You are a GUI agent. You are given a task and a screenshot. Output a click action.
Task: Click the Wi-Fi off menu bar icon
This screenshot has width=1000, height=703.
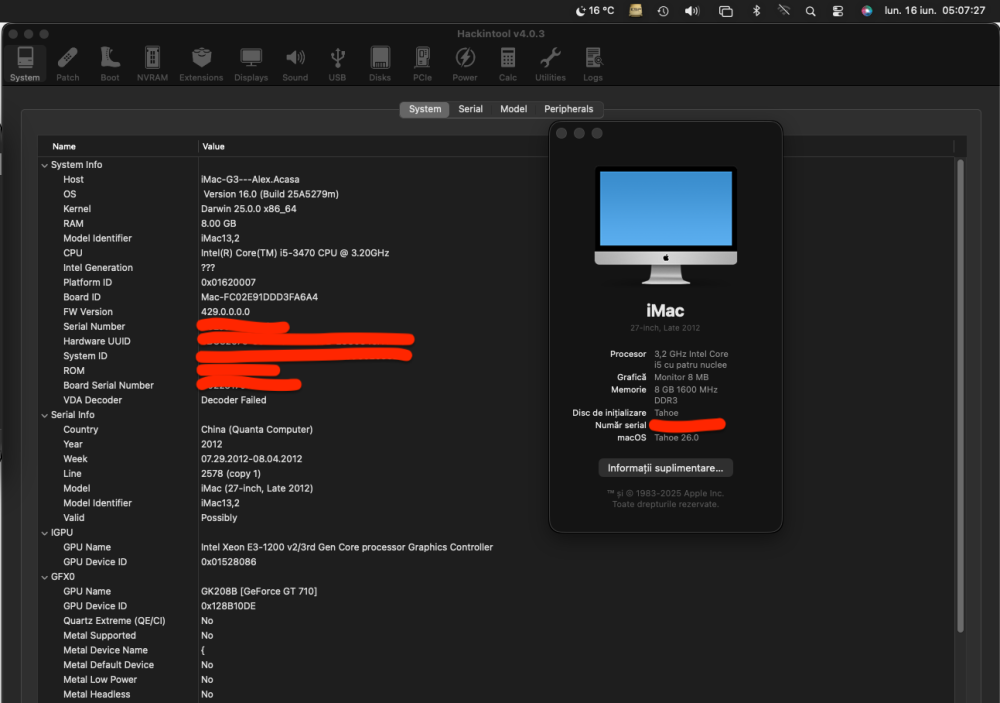click(784, 11)
